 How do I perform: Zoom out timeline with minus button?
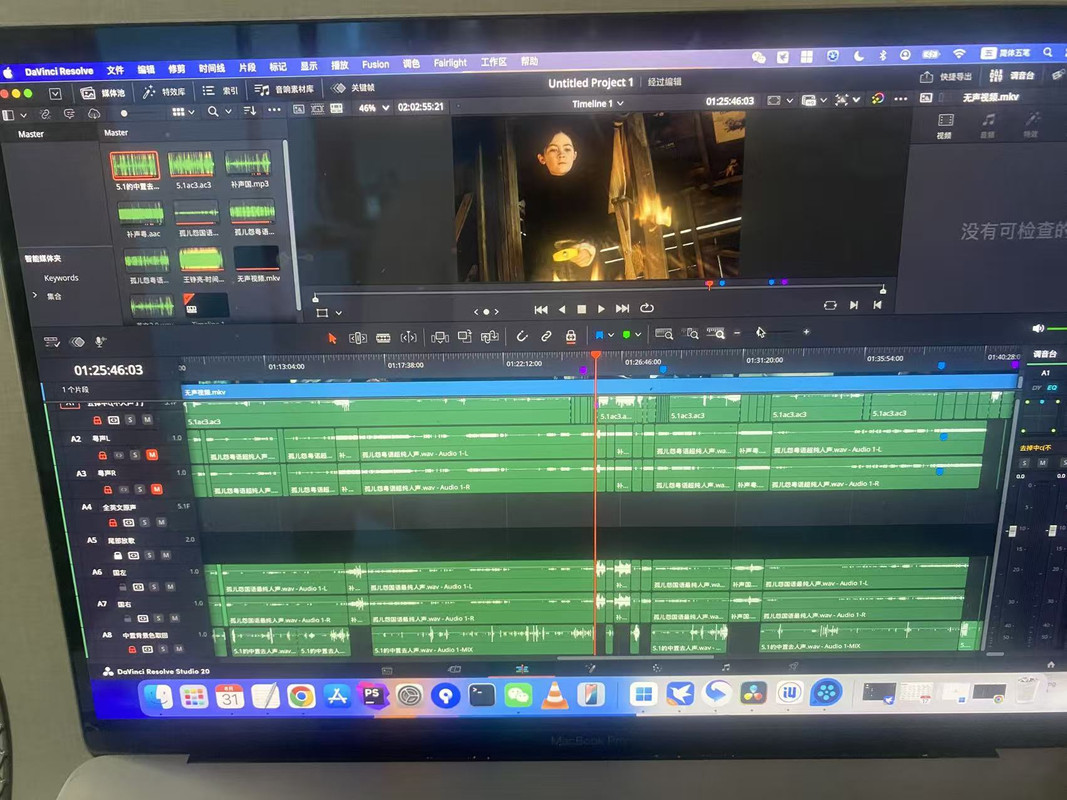(x=737, y=333)
